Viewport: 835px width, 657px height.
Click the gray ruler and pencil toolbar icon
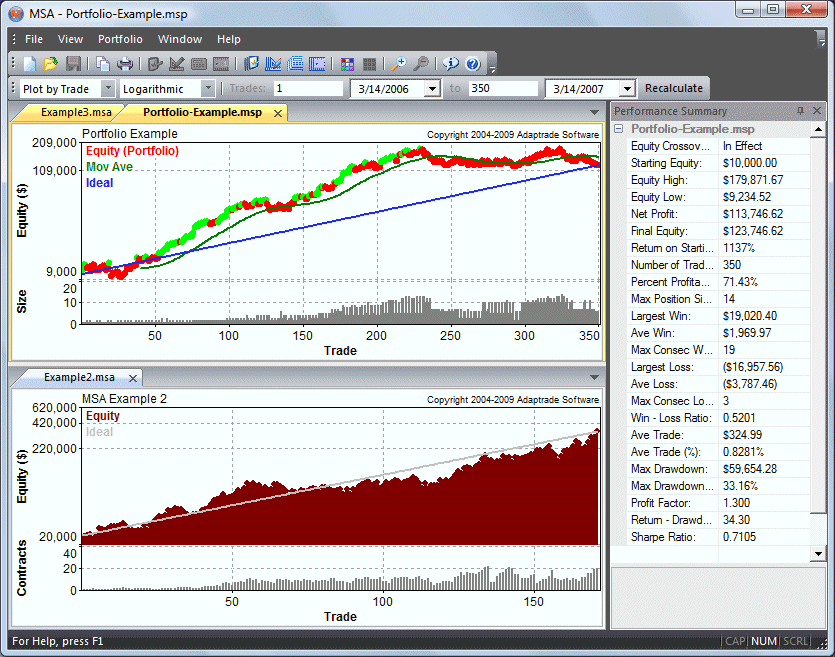point(176,64)
